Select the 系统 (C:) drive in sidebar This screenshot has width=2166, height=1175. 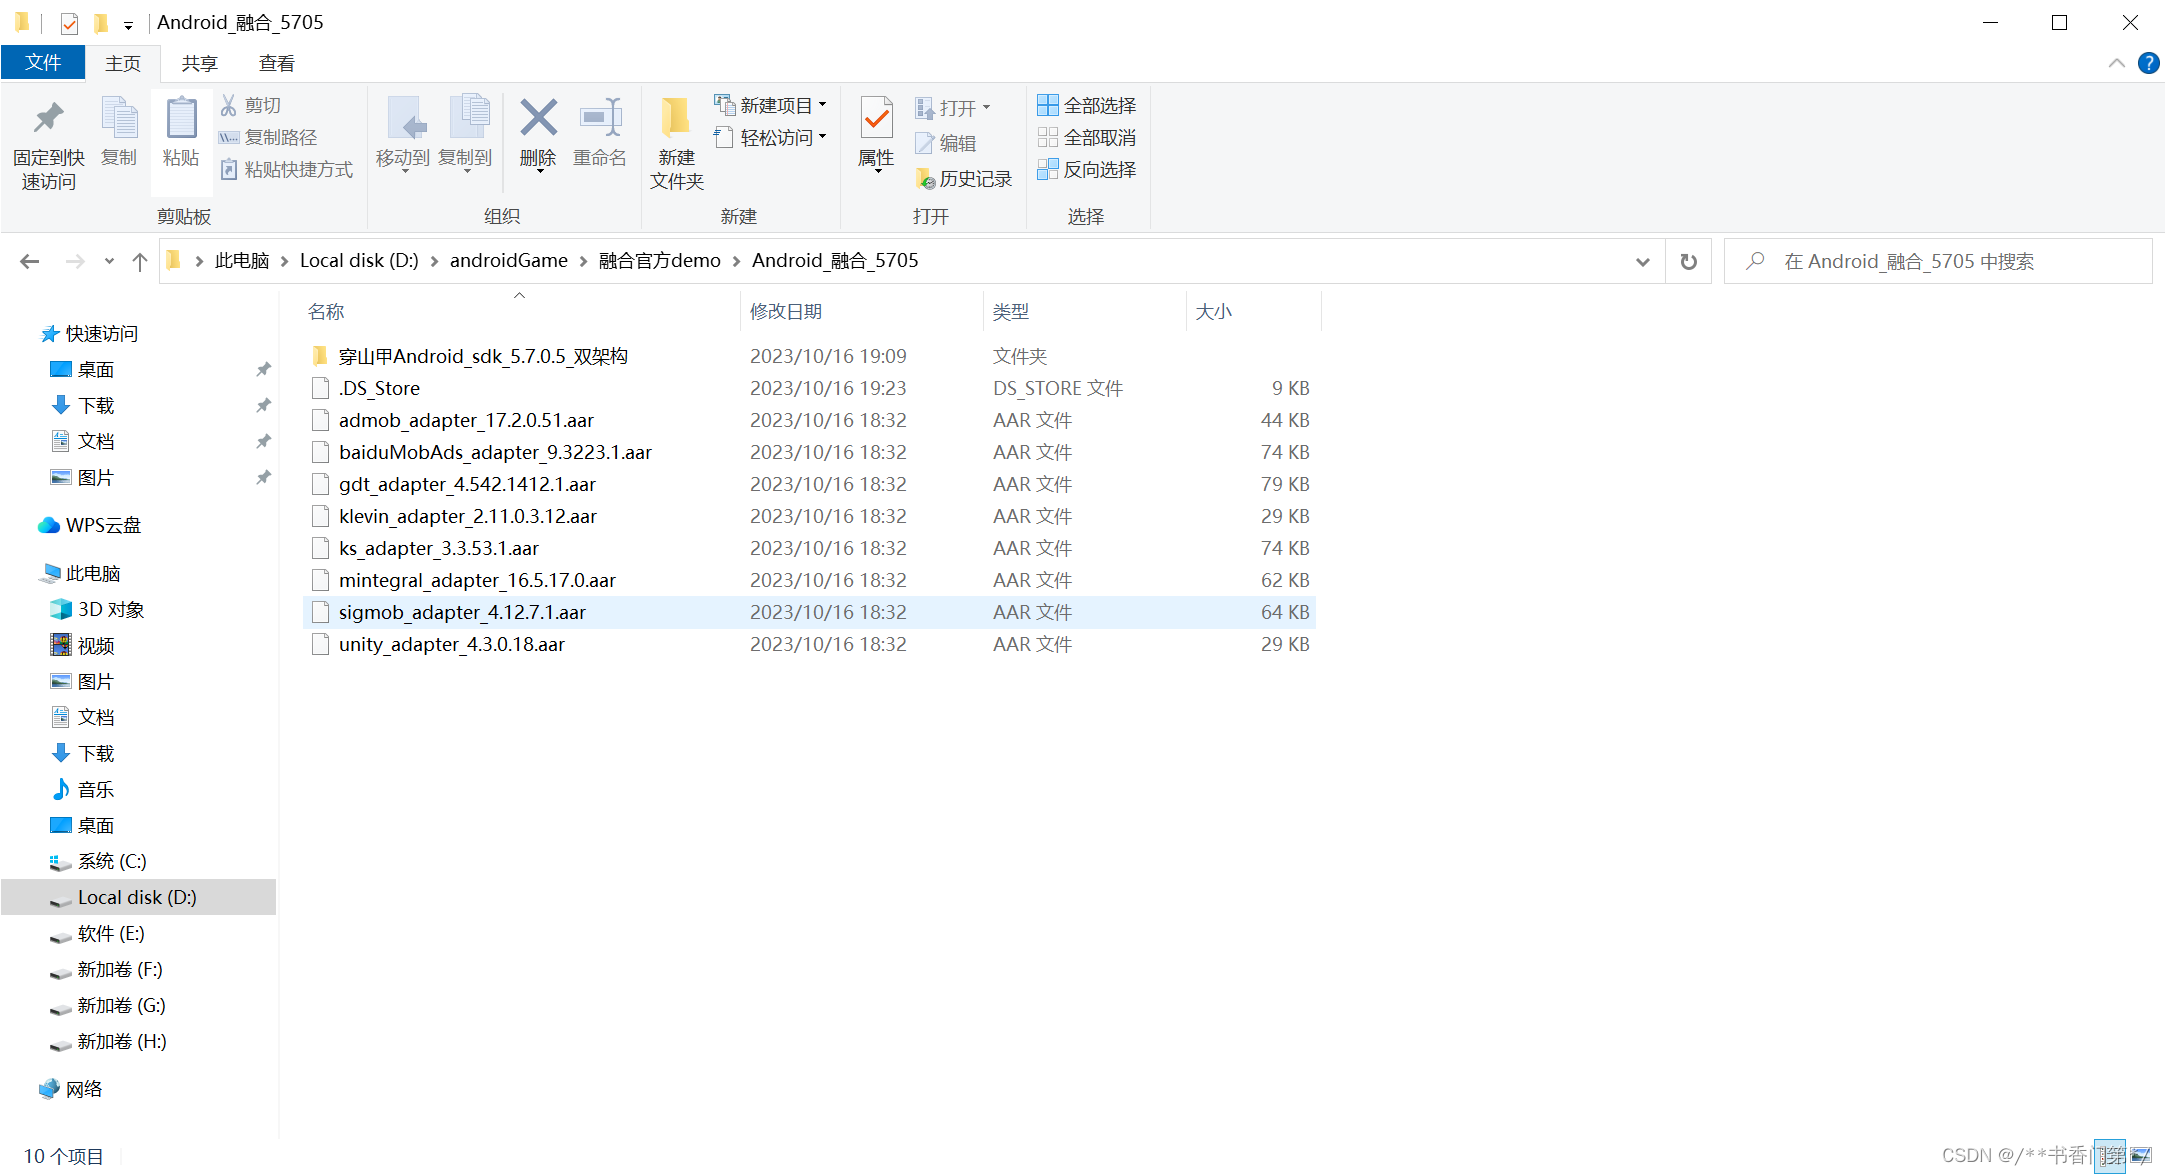point(111,862)
